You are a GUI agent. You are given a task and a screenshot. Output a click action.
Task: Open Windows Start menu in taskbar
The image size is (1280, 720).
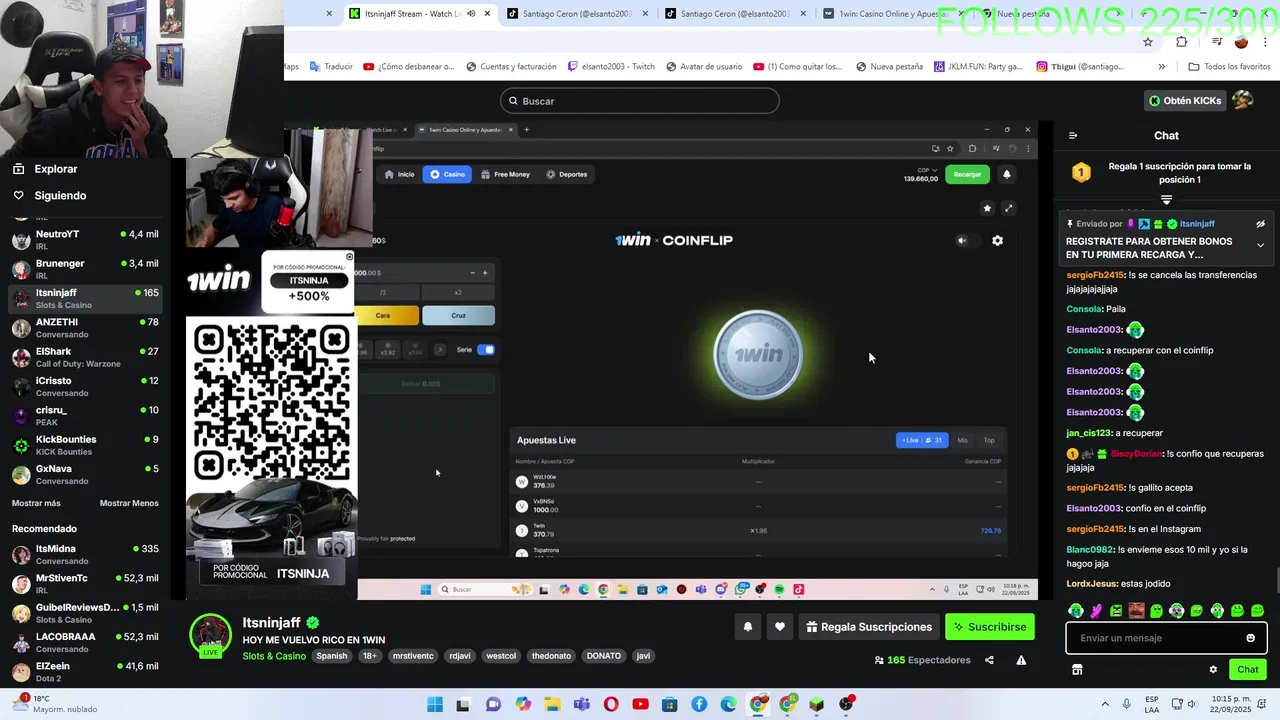[x=435, y=704]
